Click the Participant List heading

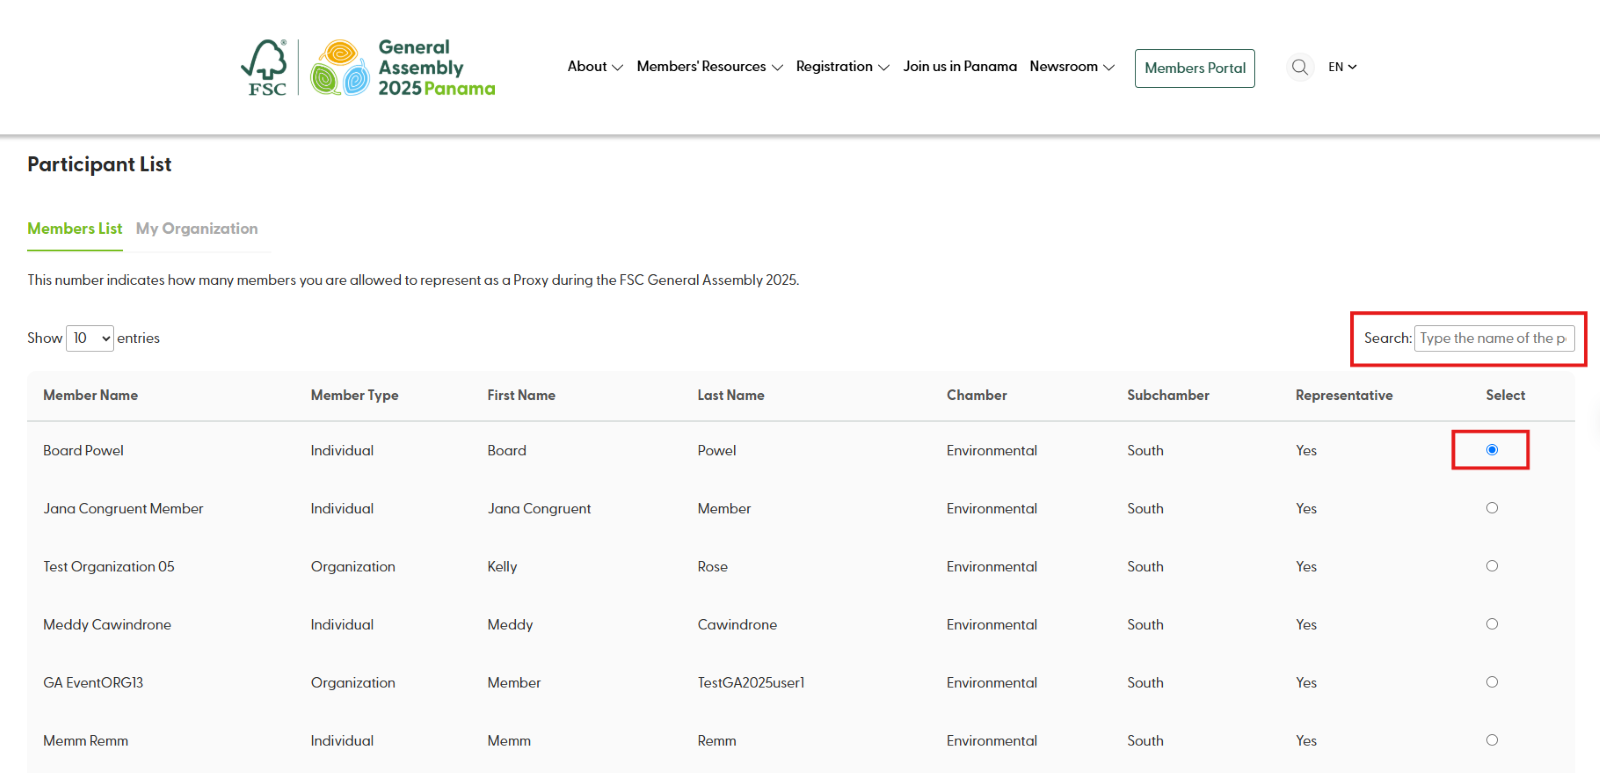tap(99, 164)
